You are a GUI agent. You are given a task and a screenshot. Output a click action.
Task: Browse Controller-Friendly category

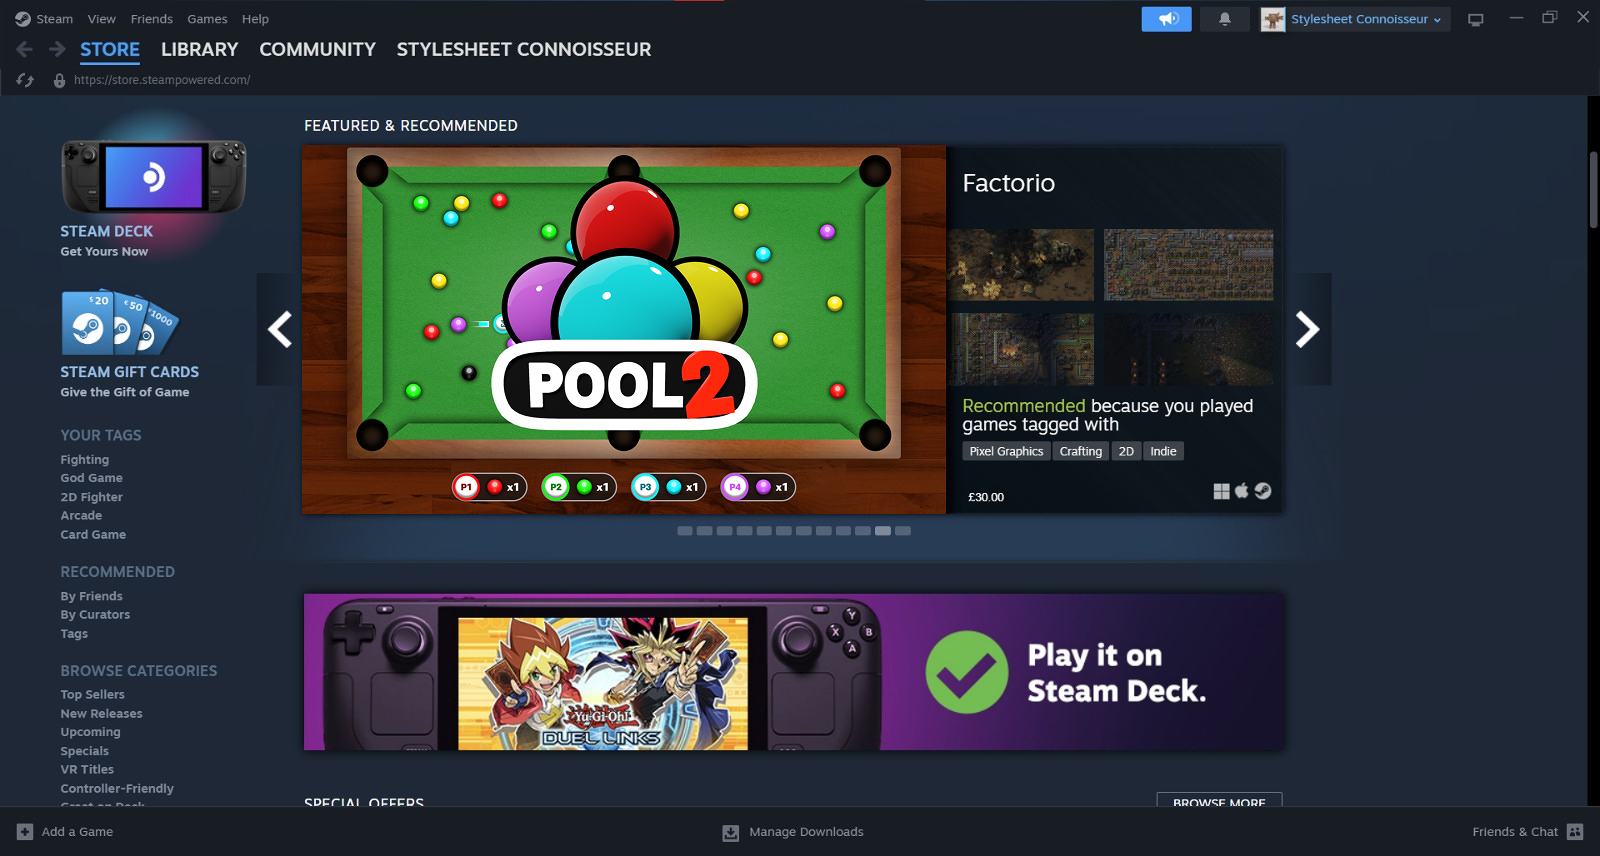coord(117,789)
